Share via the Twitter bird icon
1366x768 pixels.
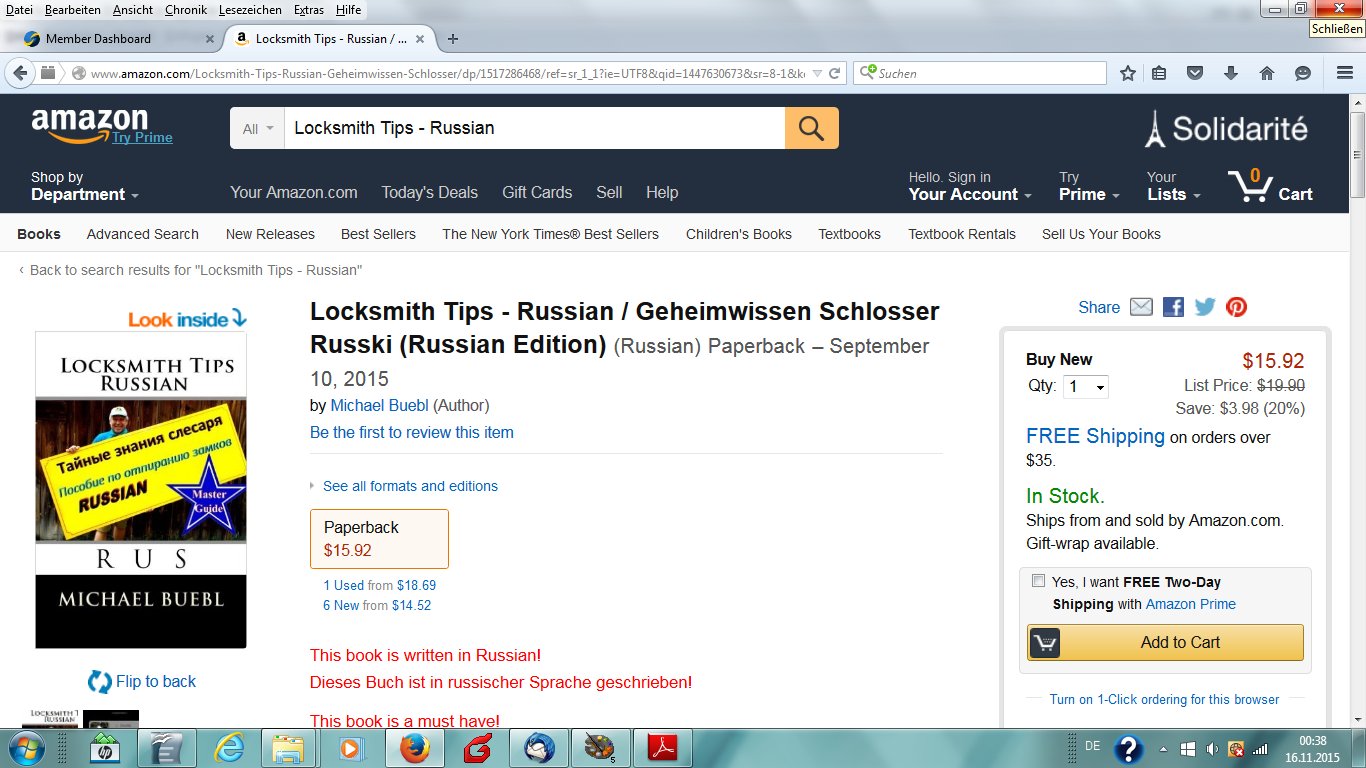(1205, 307)
